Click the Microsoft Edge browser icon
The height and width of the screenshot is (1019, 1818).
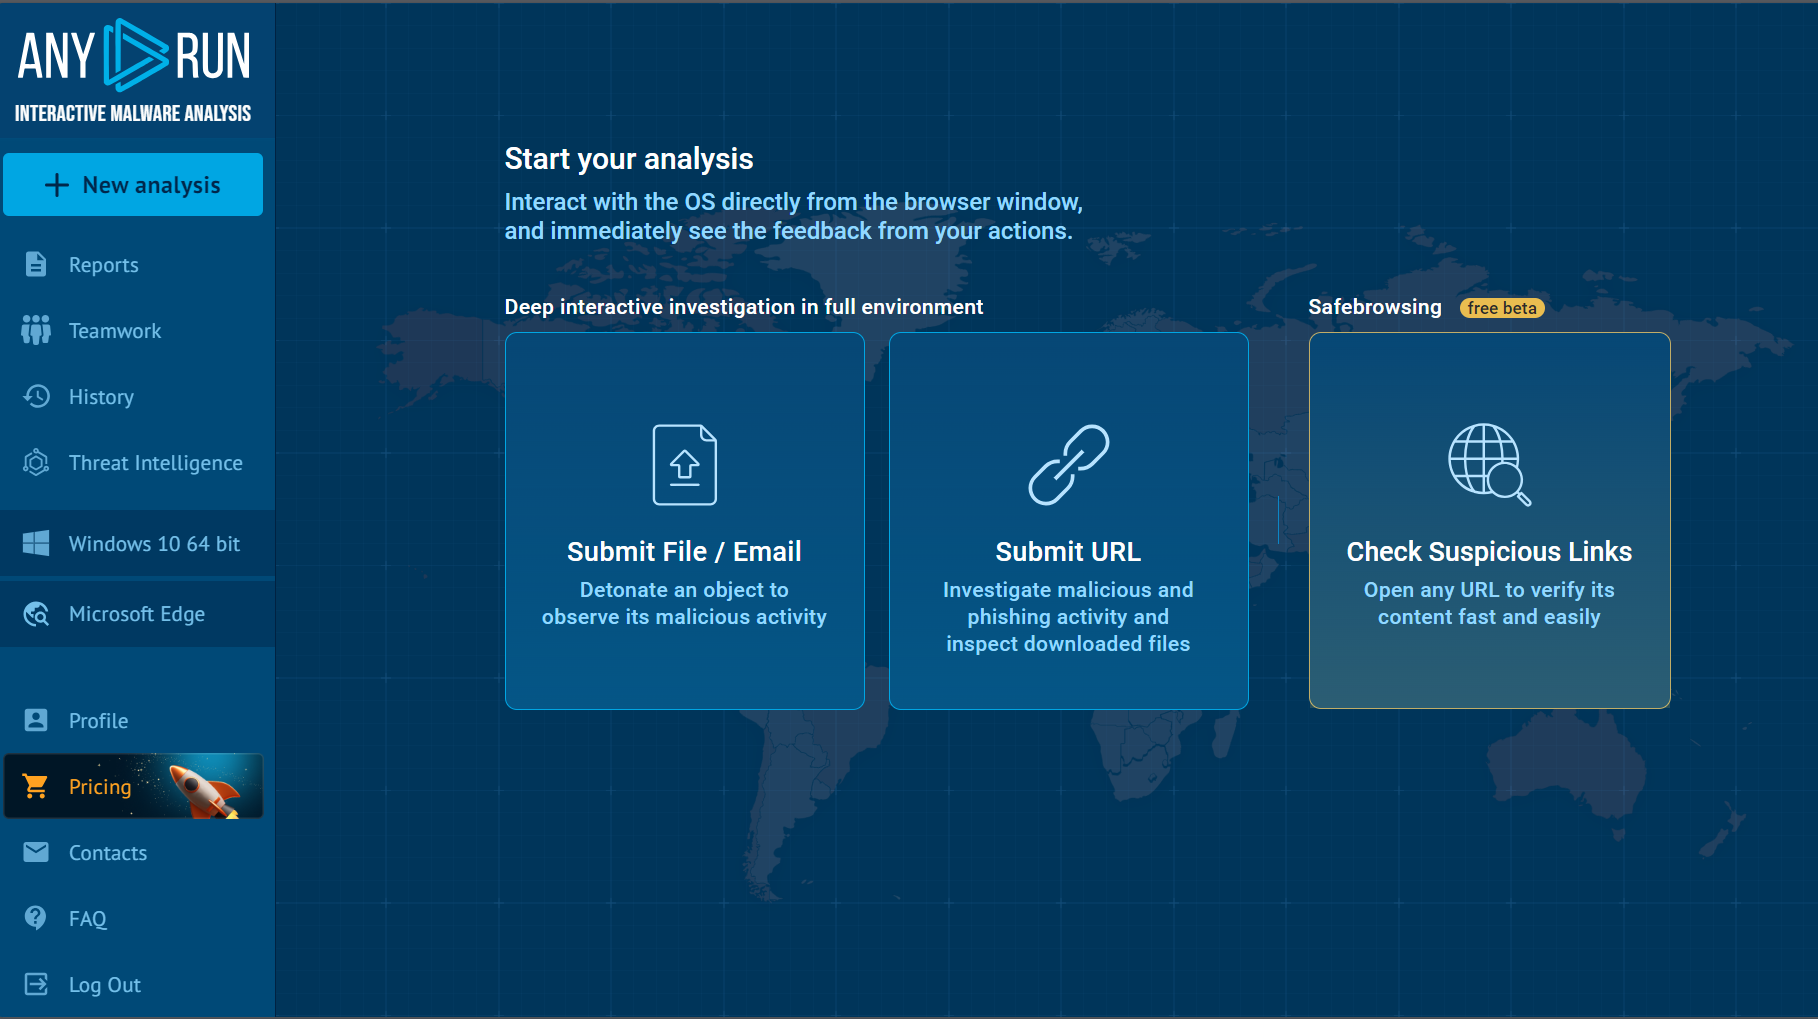[x=36, y=613]
